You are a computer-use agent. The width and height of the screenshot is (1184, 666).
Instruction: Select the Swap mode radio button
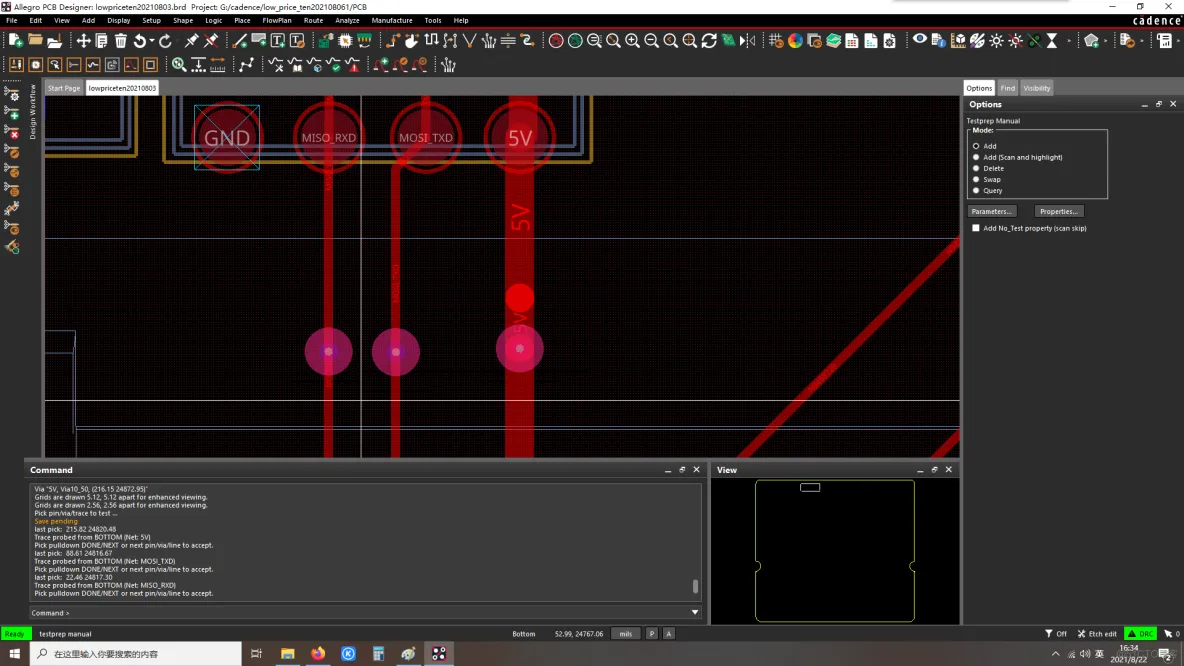point(976,180)
